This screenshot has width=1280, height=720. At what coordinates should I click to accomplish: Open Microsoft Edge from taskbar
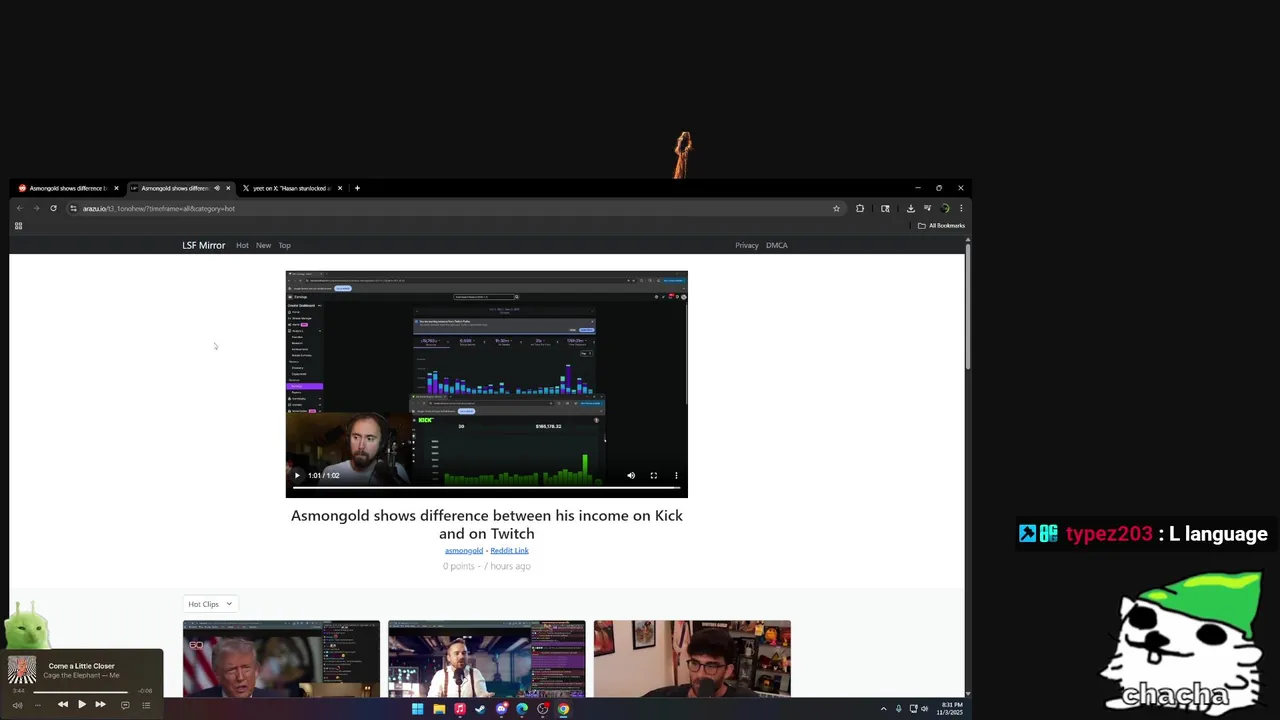522,709
